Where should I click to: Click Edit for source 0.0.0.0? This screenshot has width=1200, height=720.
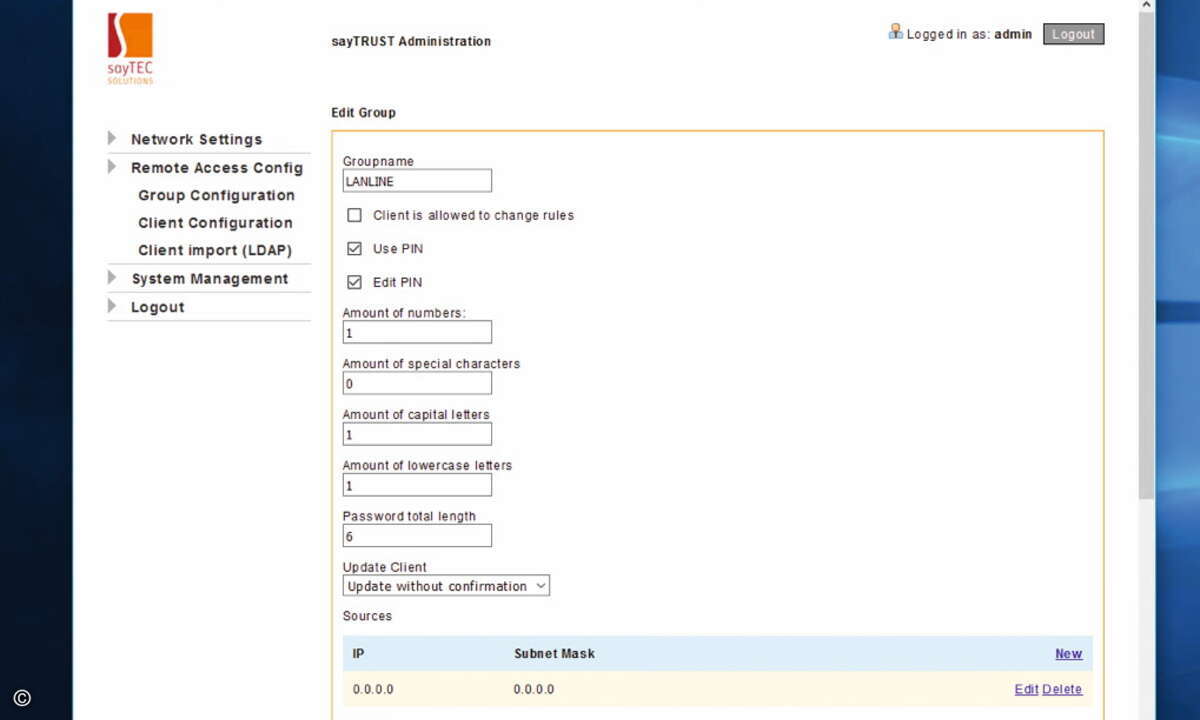pyautogui.click(x=1026, y=689)
